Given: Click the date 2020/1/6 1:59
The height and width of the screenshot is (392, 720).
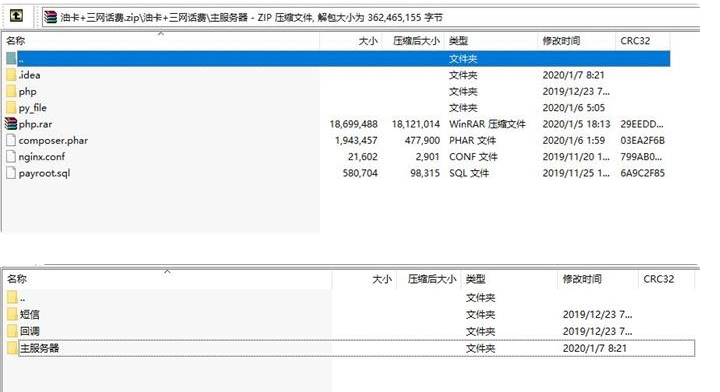Looking at the screenshot, I should (574, 140).
